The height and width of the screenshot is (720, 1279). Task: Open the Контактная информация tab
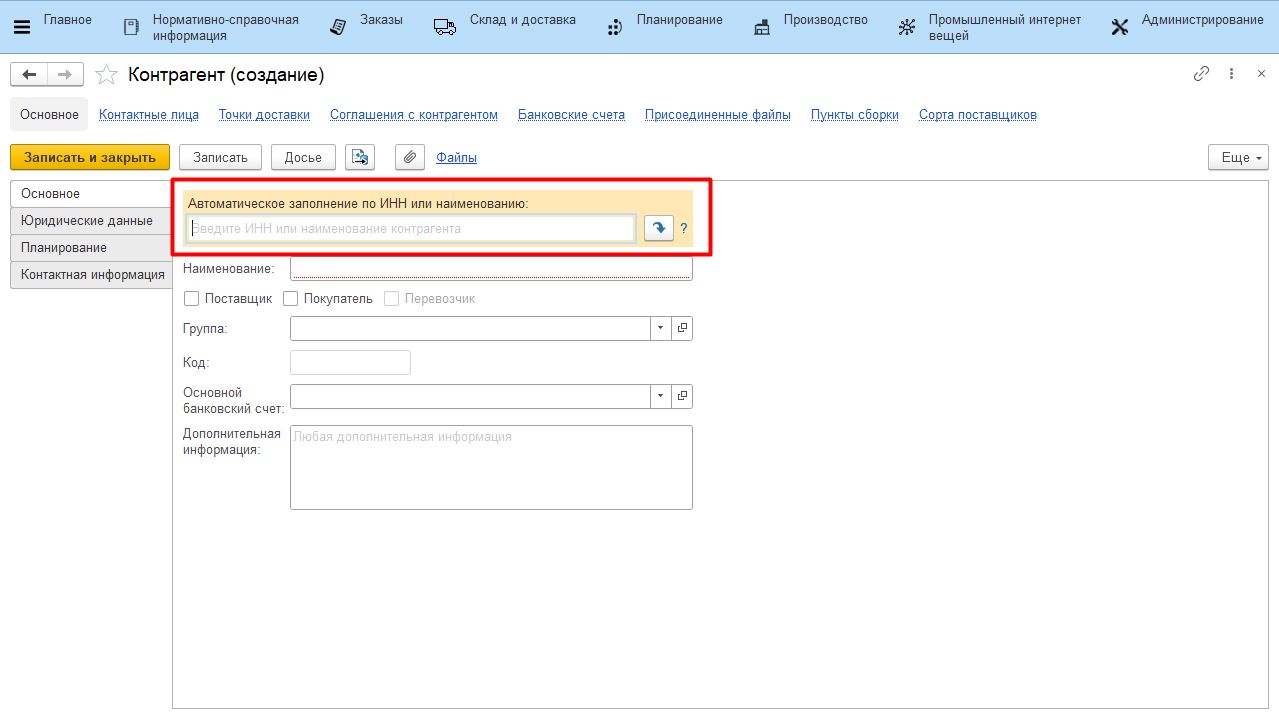[x=92, y=275]
